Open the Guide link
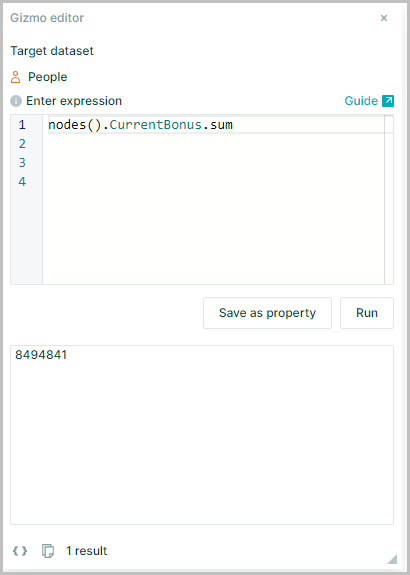410x575 pixels. tap(361, 101)
